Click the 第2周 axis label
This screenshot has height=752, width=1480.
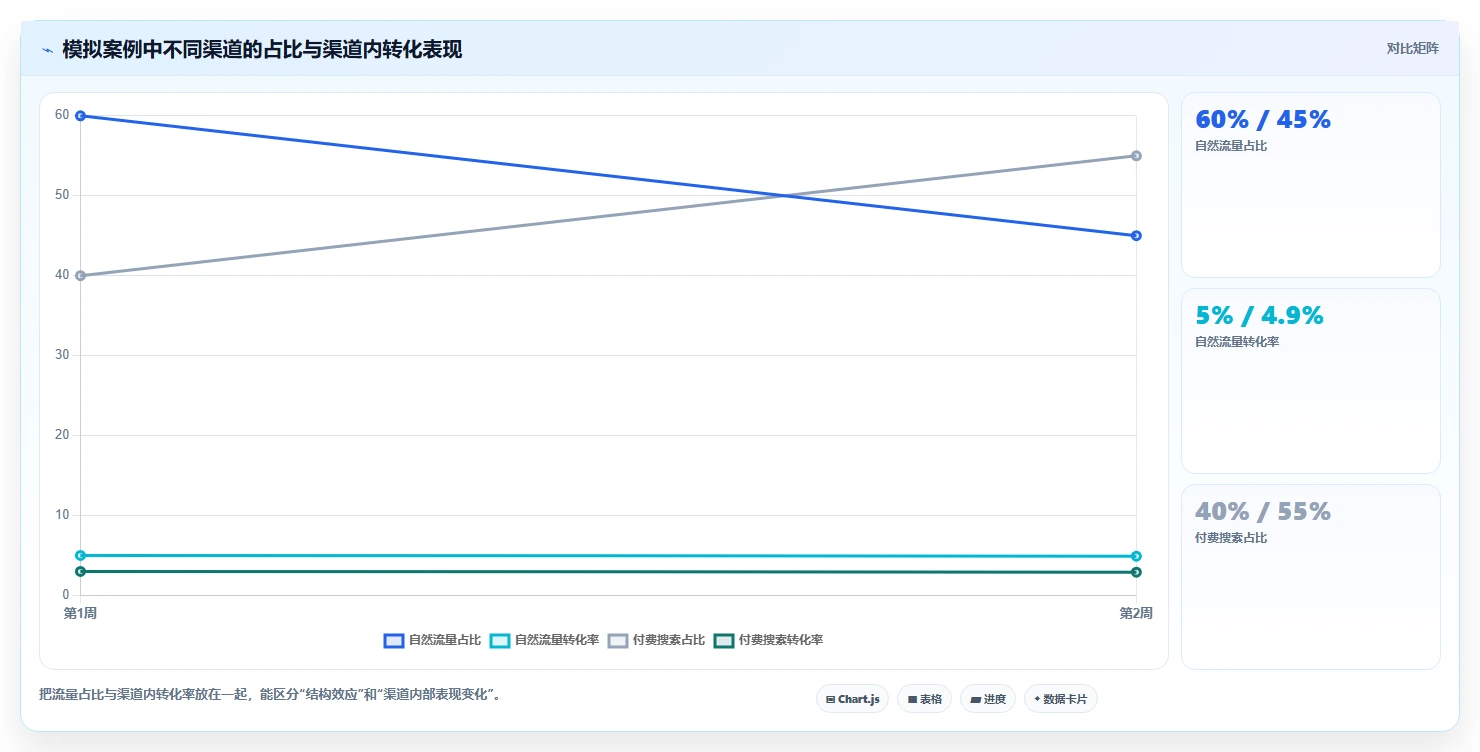[1136, 613]
